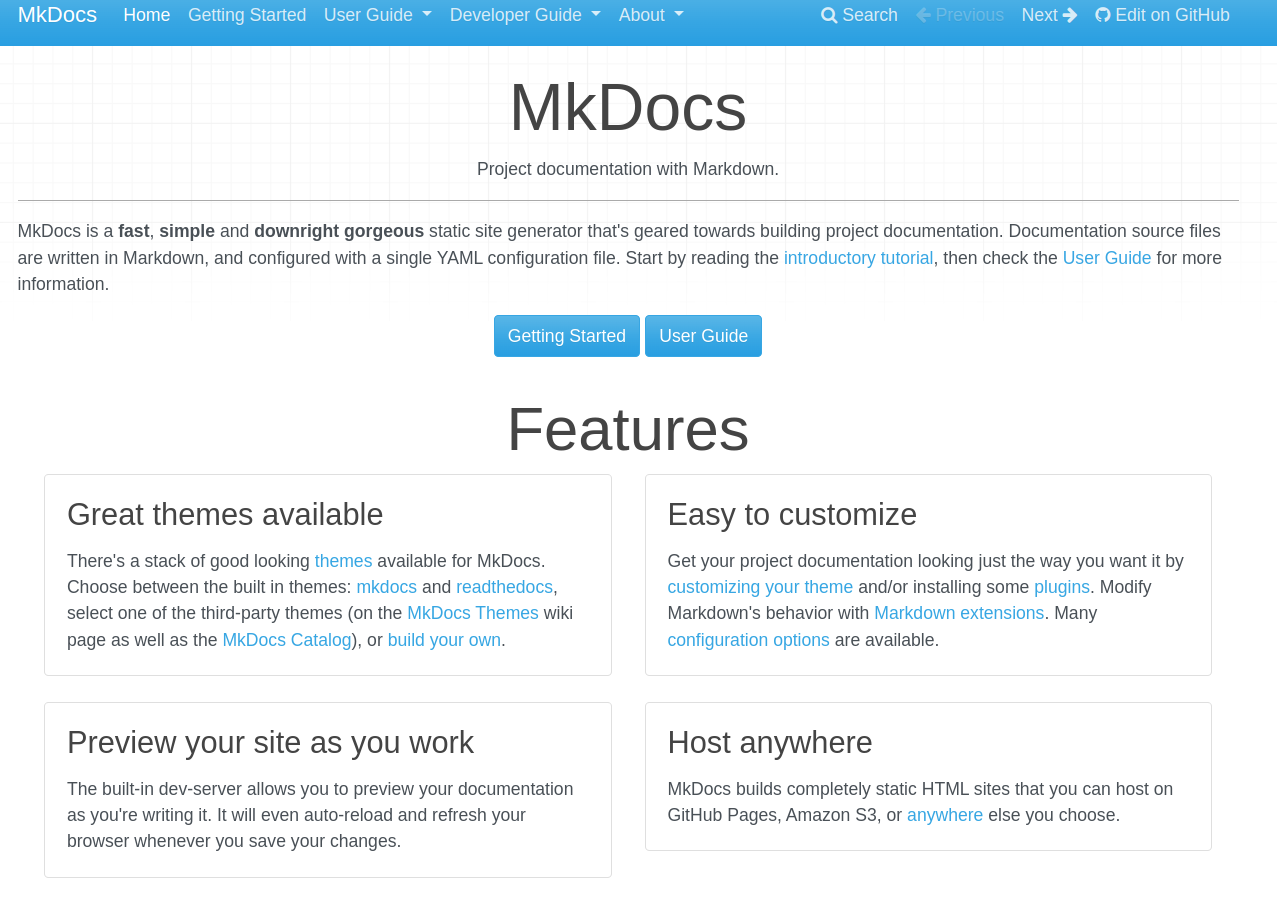Open the MkDocs Catalog link
1277x902 pixels.
pyautogui.click(x=287, y=640)
